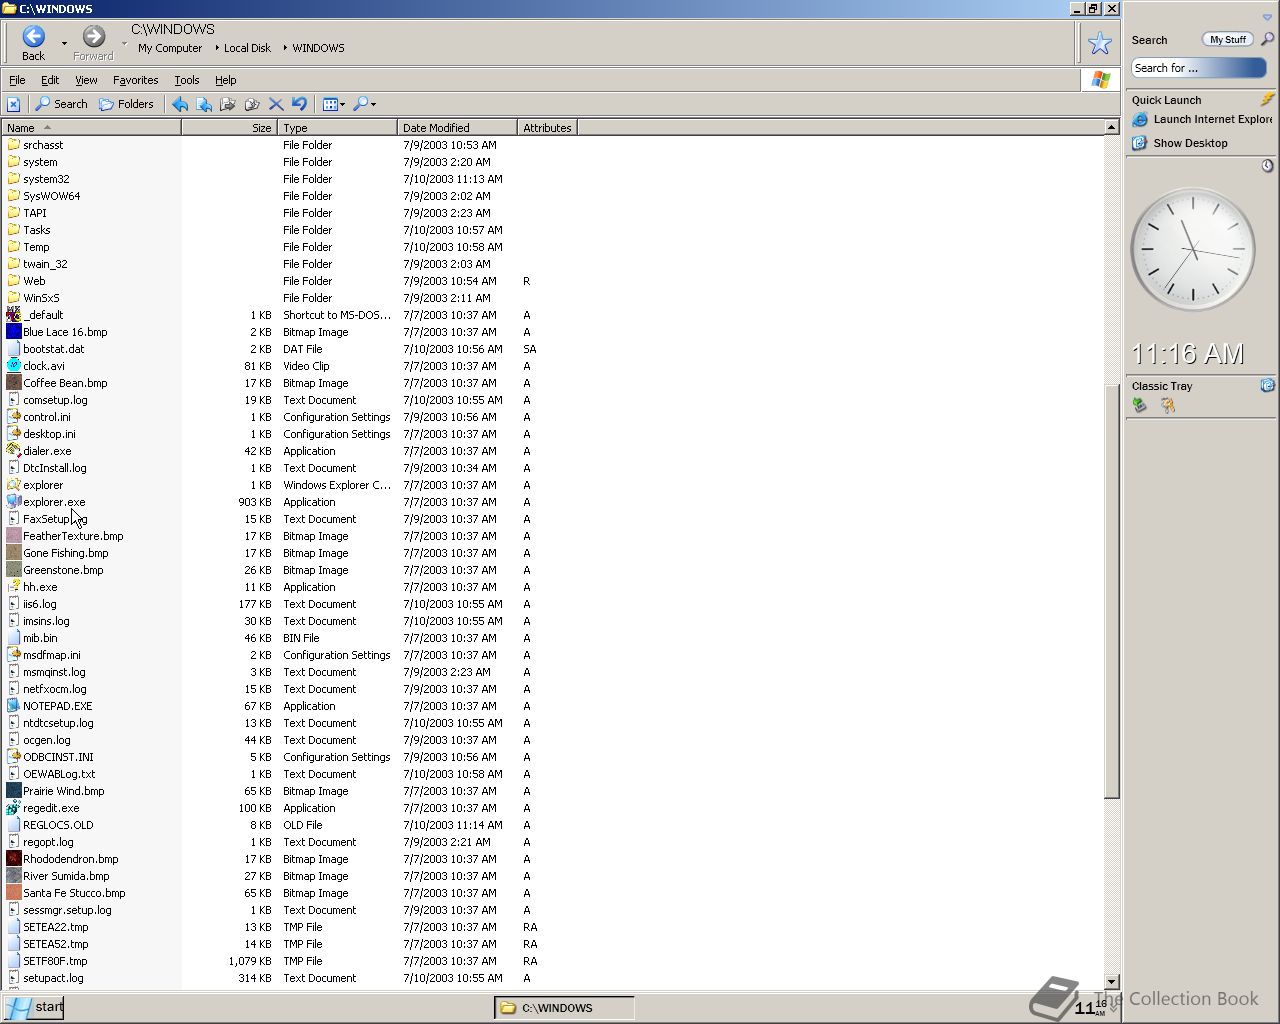
Task: Open the Forward button history arrow
Action: (124, 44)
